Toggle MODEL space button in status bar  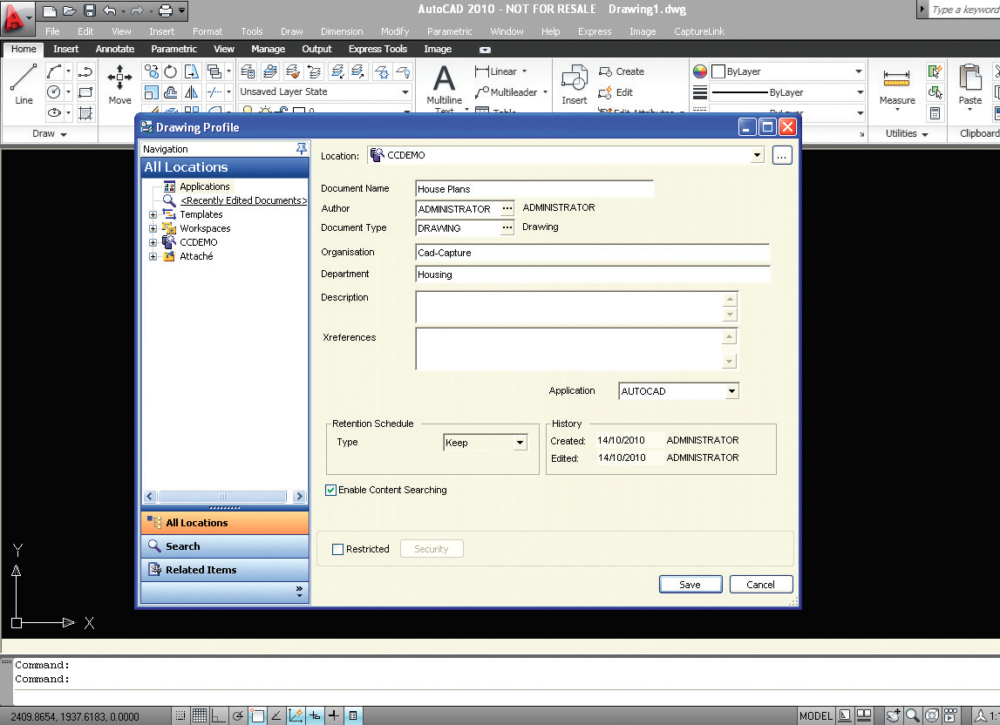(815, 715)
